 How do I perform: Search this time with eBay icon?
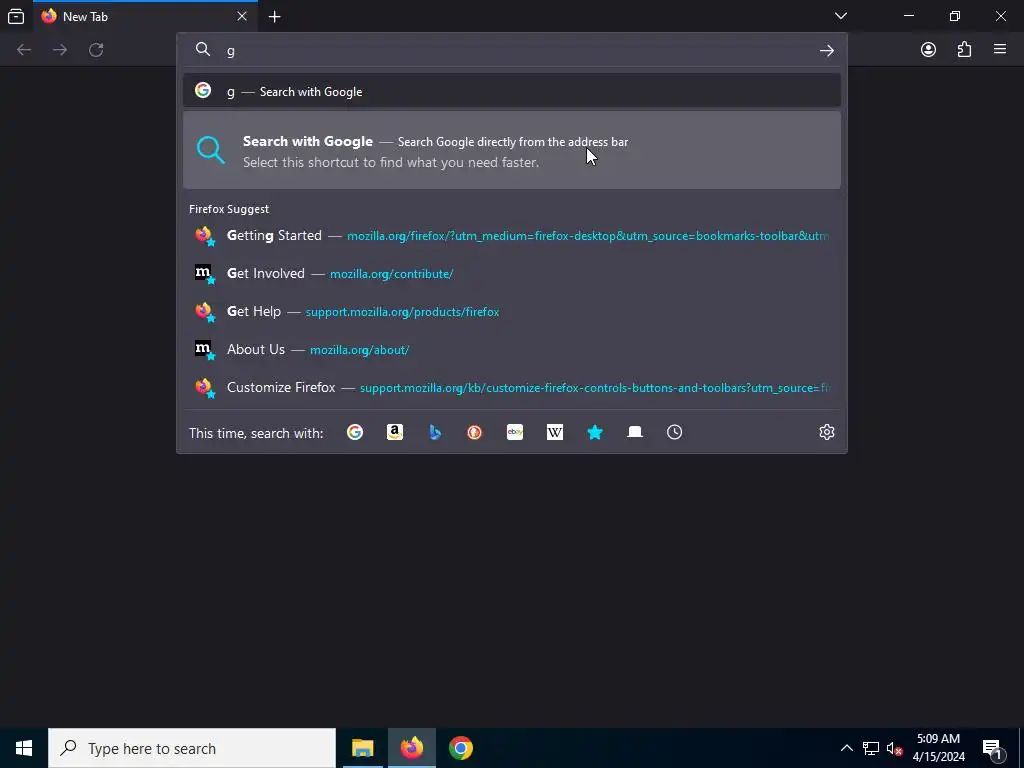(x=515, y=432)
